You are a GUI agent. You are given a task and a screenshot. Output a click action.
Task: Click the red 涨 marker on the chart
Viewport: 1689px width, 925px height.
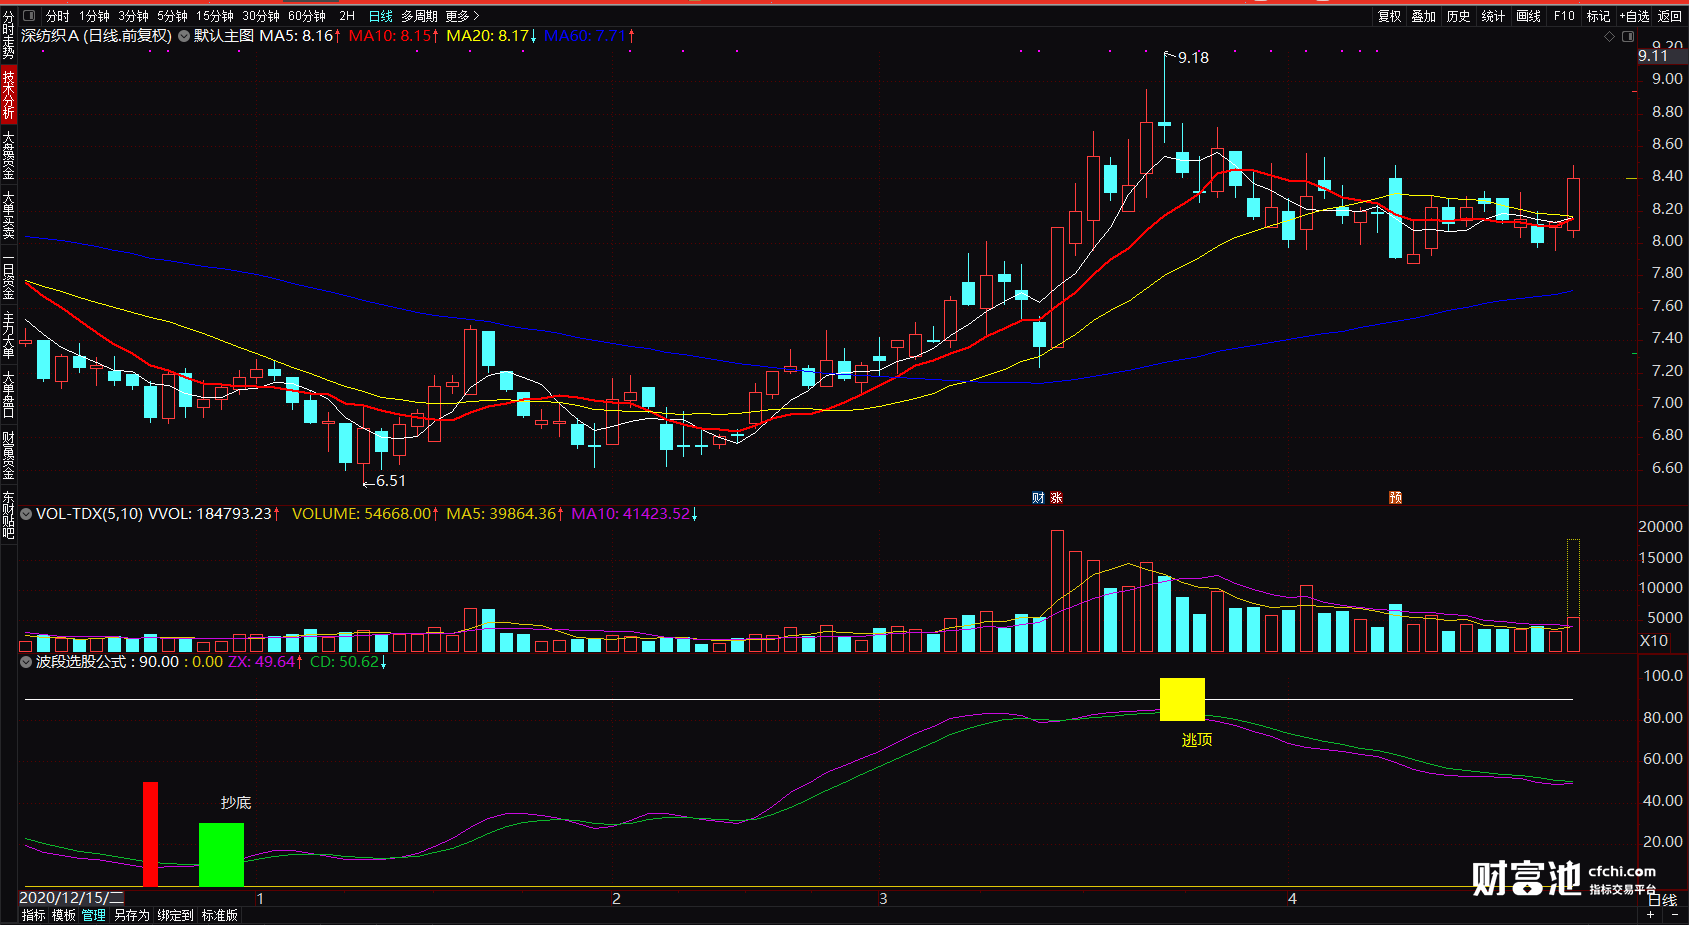tap(1056, 498)
